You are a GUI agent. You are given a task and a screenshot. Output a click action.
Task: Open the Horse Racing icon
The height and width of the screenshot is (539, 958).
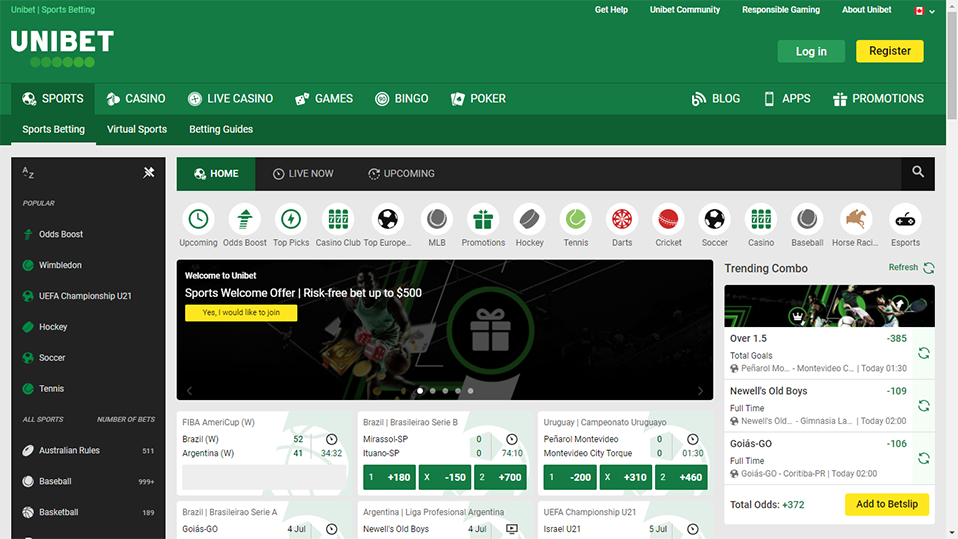coord(854,219)
